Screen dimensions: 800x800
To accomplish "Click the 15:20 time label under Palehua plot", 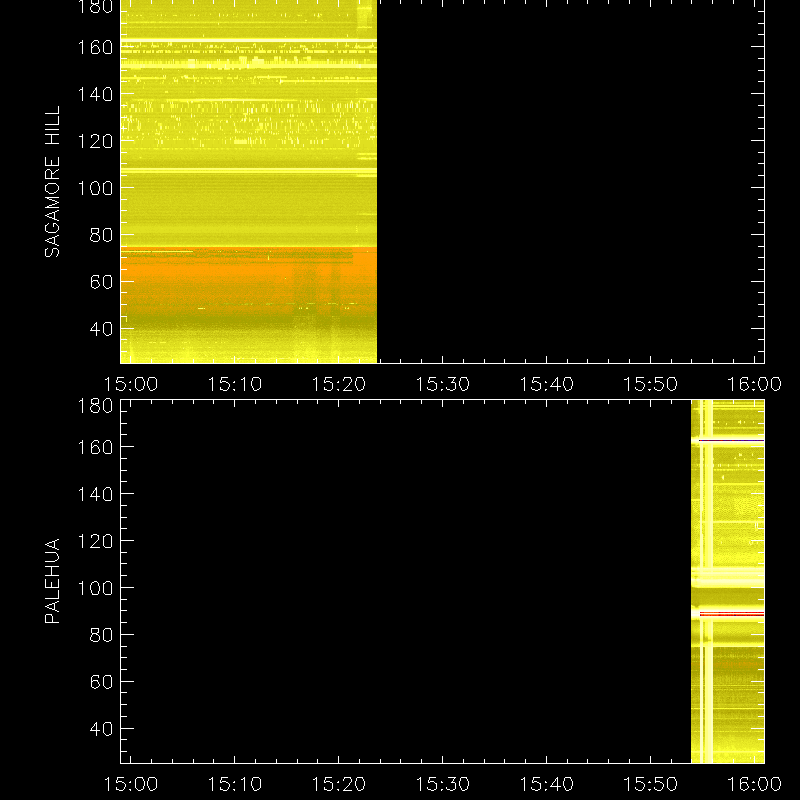I will [x=339, y=784].
